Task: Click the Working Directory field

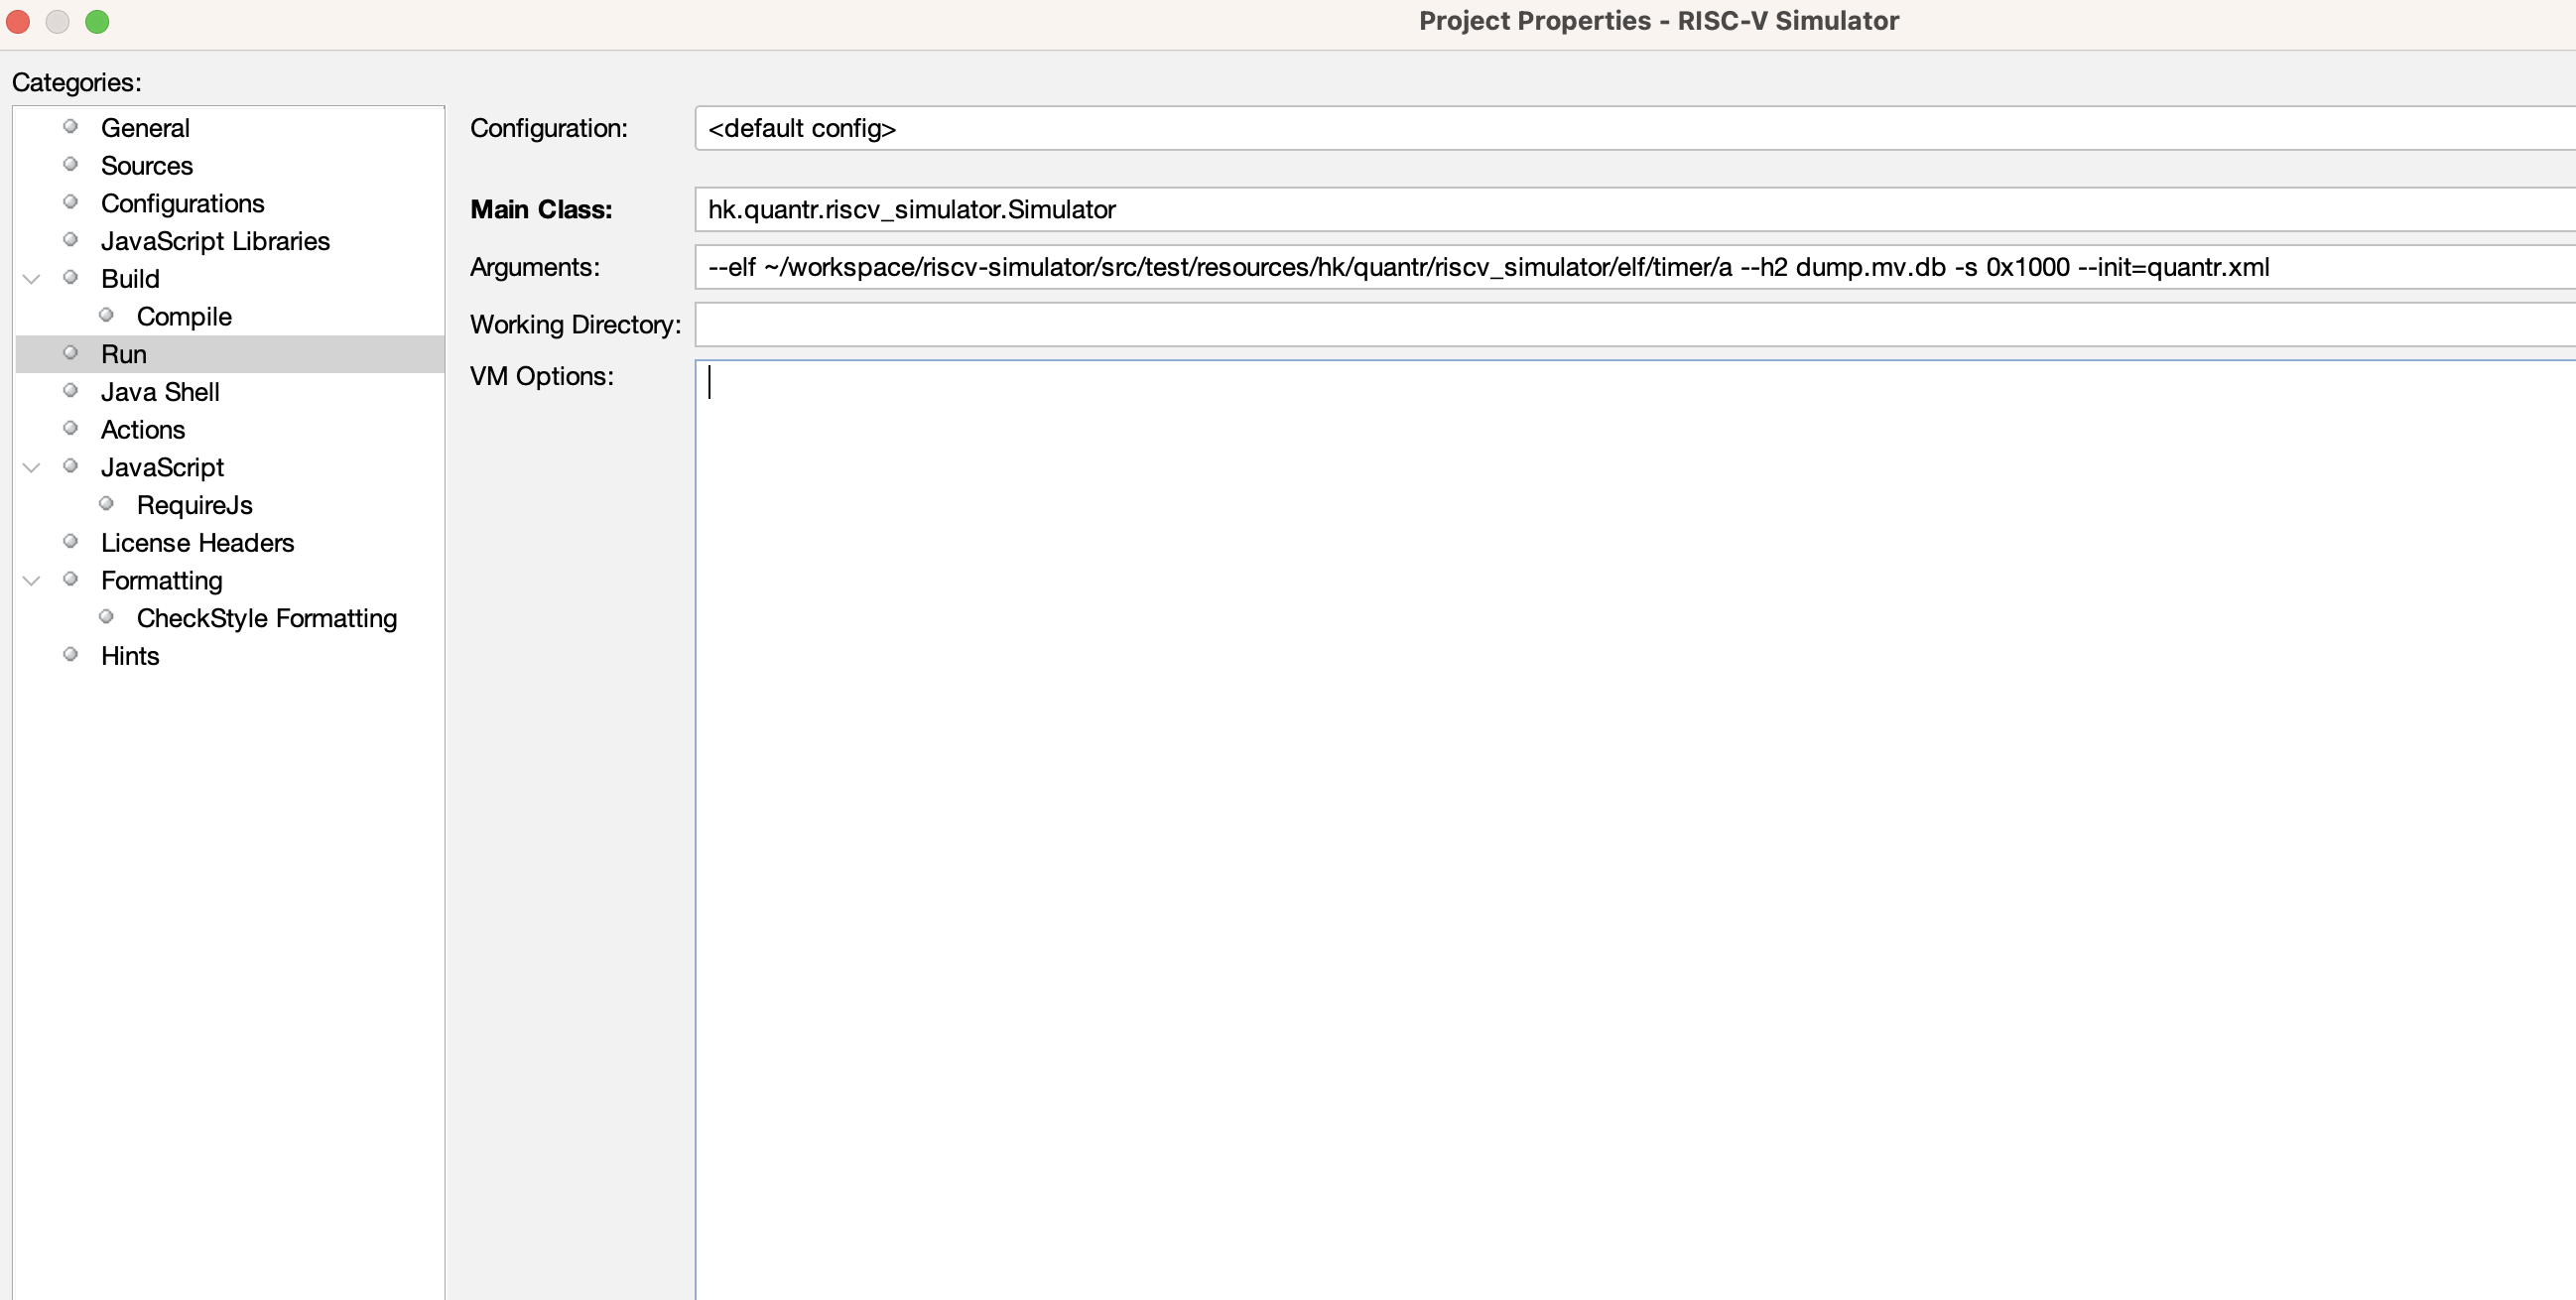Action: (1635, 325)
